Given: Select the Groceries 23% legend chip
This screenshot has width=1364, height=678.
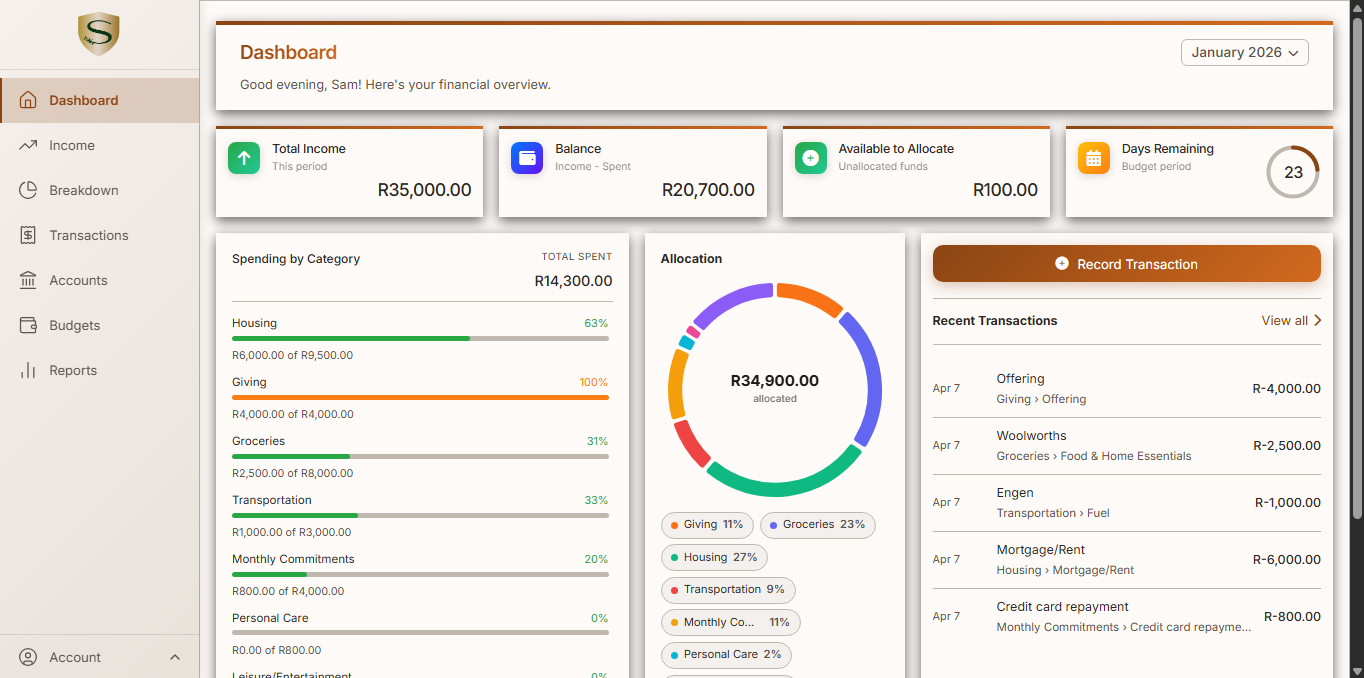Looking at the screenshot, I should [x=817, y=525].
